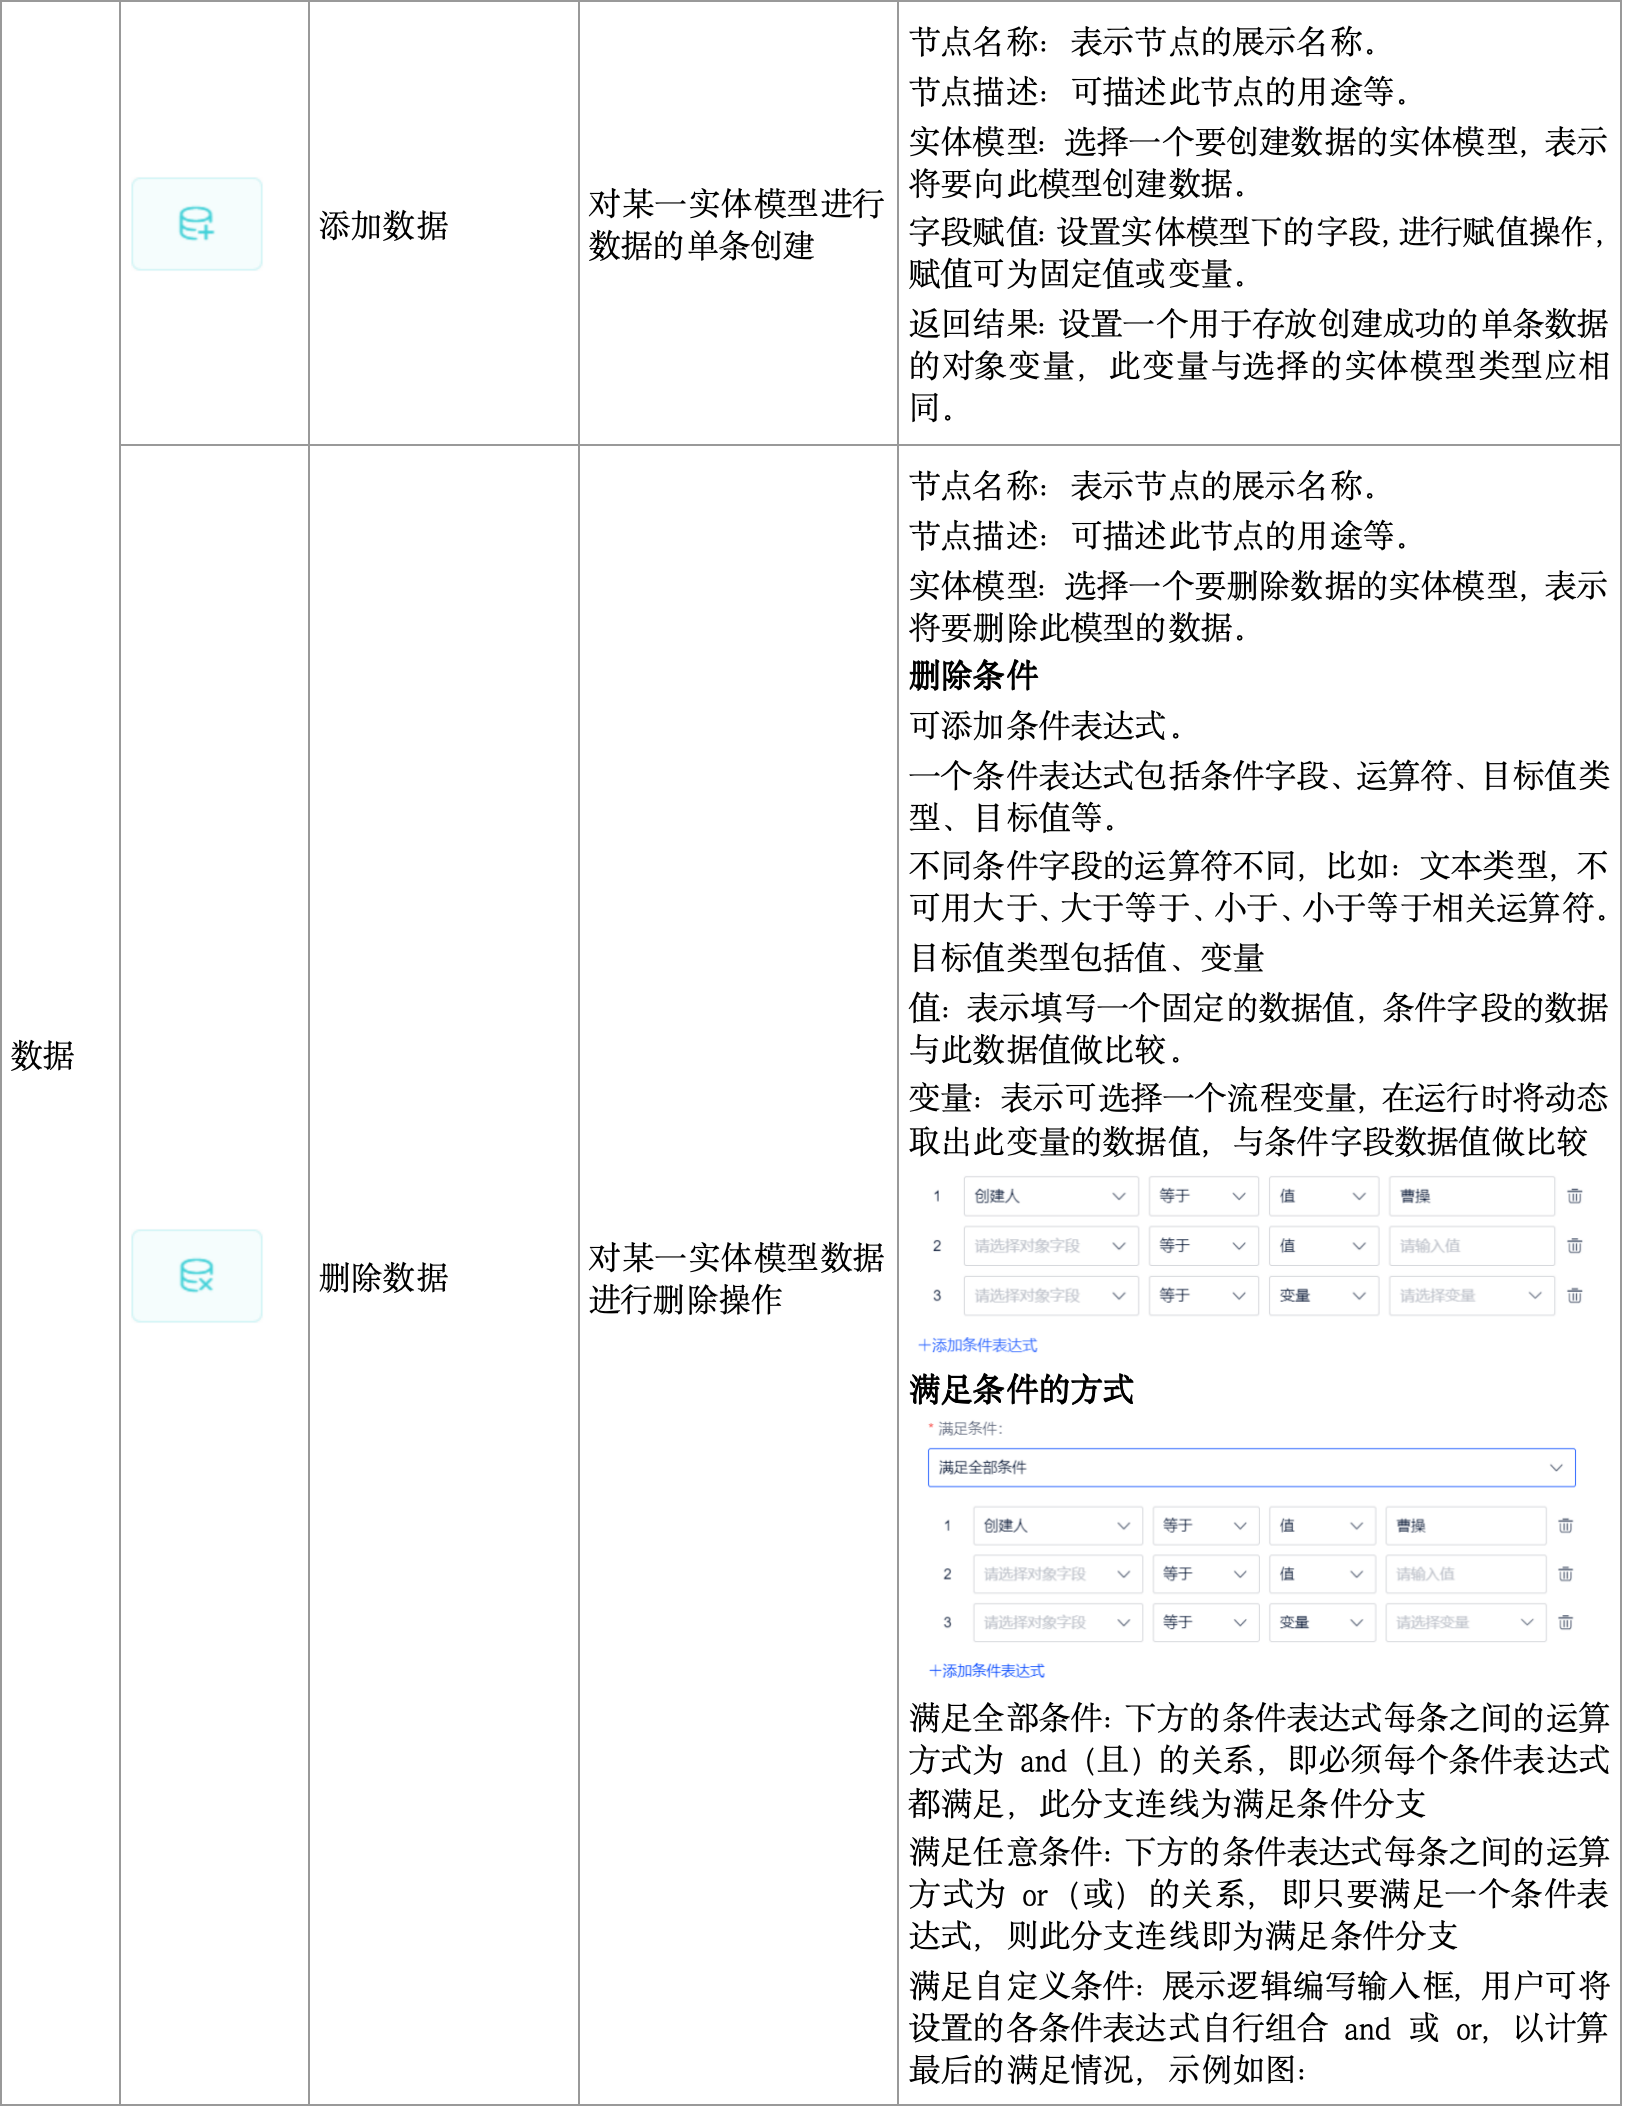Open row 2 等于 operator in the 删除条件 list
This screenshot has height=2108, width=1626.
click(1204, 1246)
